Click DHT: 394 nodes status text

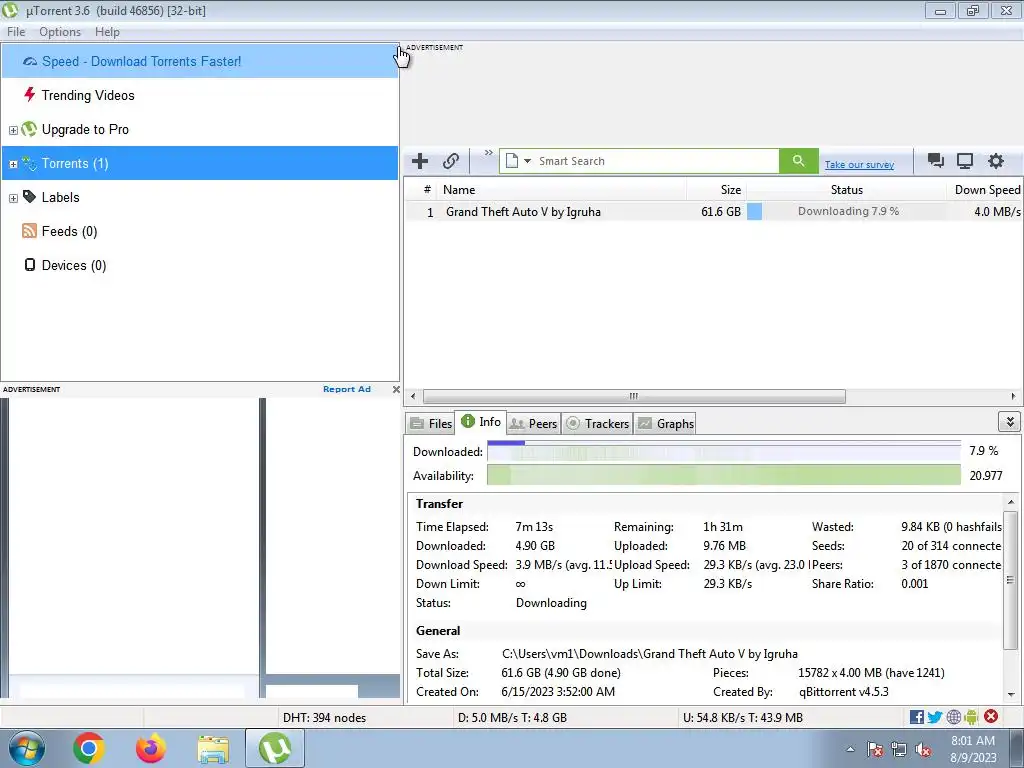point(325,718)
